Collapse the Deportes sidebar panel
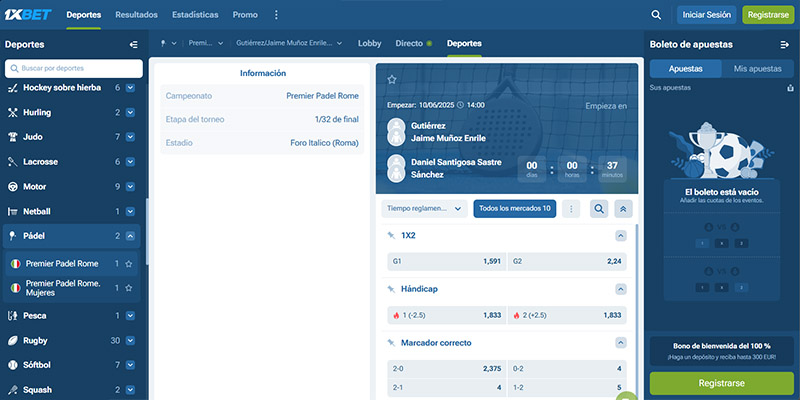The image size is (800, 400). (x=134, y=45)
